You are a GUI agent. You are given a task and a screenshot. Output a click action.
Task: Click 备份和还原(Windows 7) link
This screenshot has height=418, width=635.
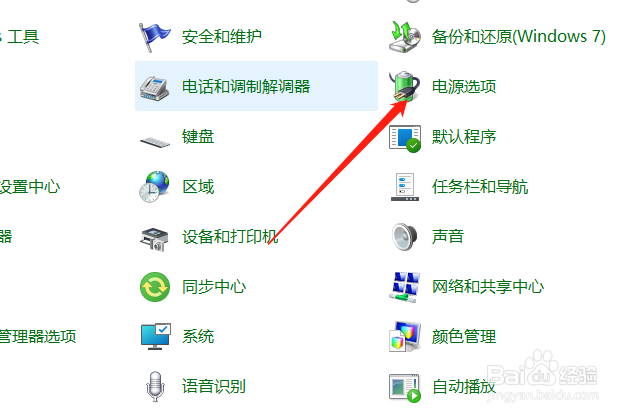click(519, 37)
